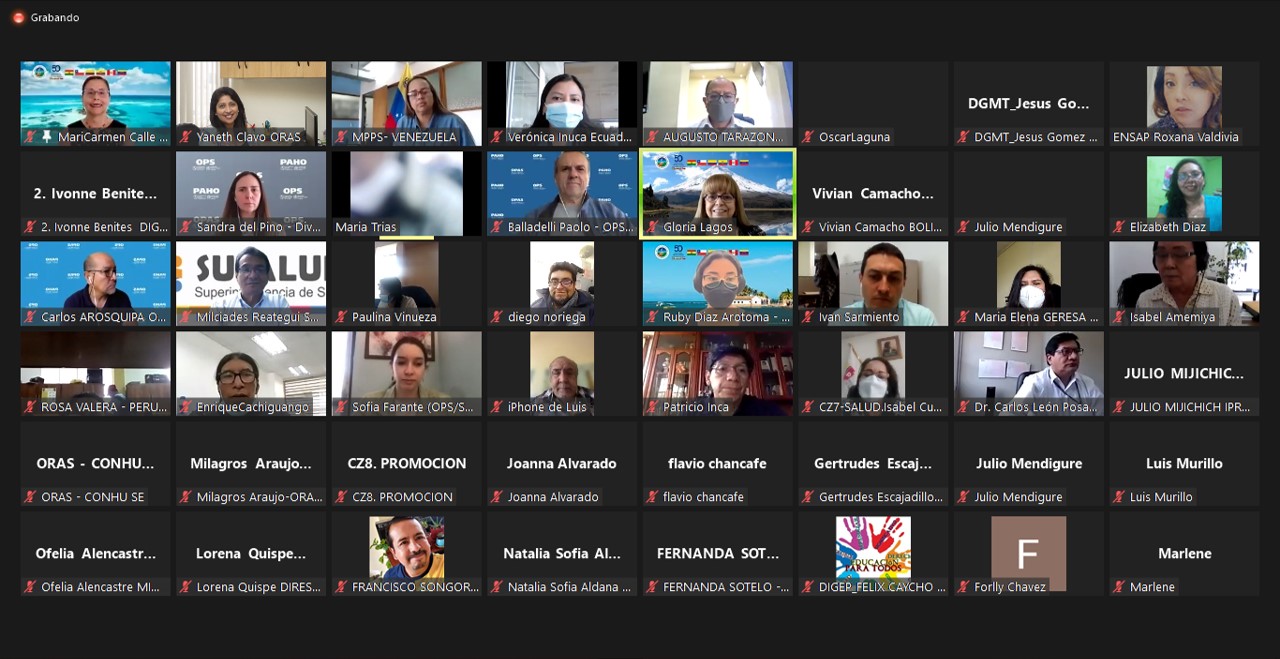Click the Grabando recording label
Screen dimensions: 1280x659
point(55,18)
